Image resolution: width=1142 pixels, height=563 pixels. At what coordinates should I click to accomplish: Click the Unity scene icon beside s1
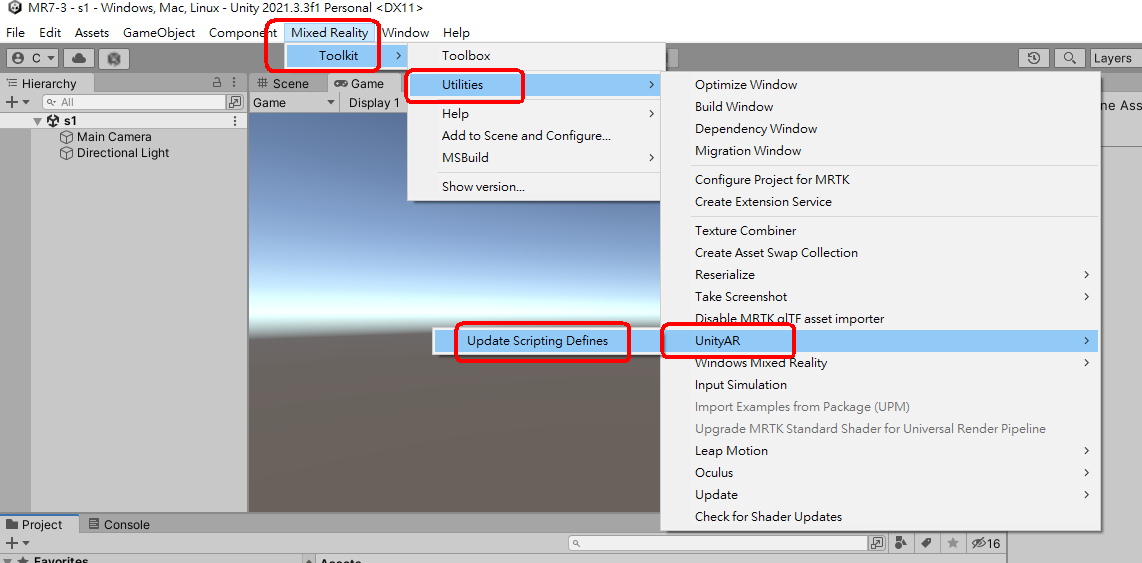(x=52, y=121)
